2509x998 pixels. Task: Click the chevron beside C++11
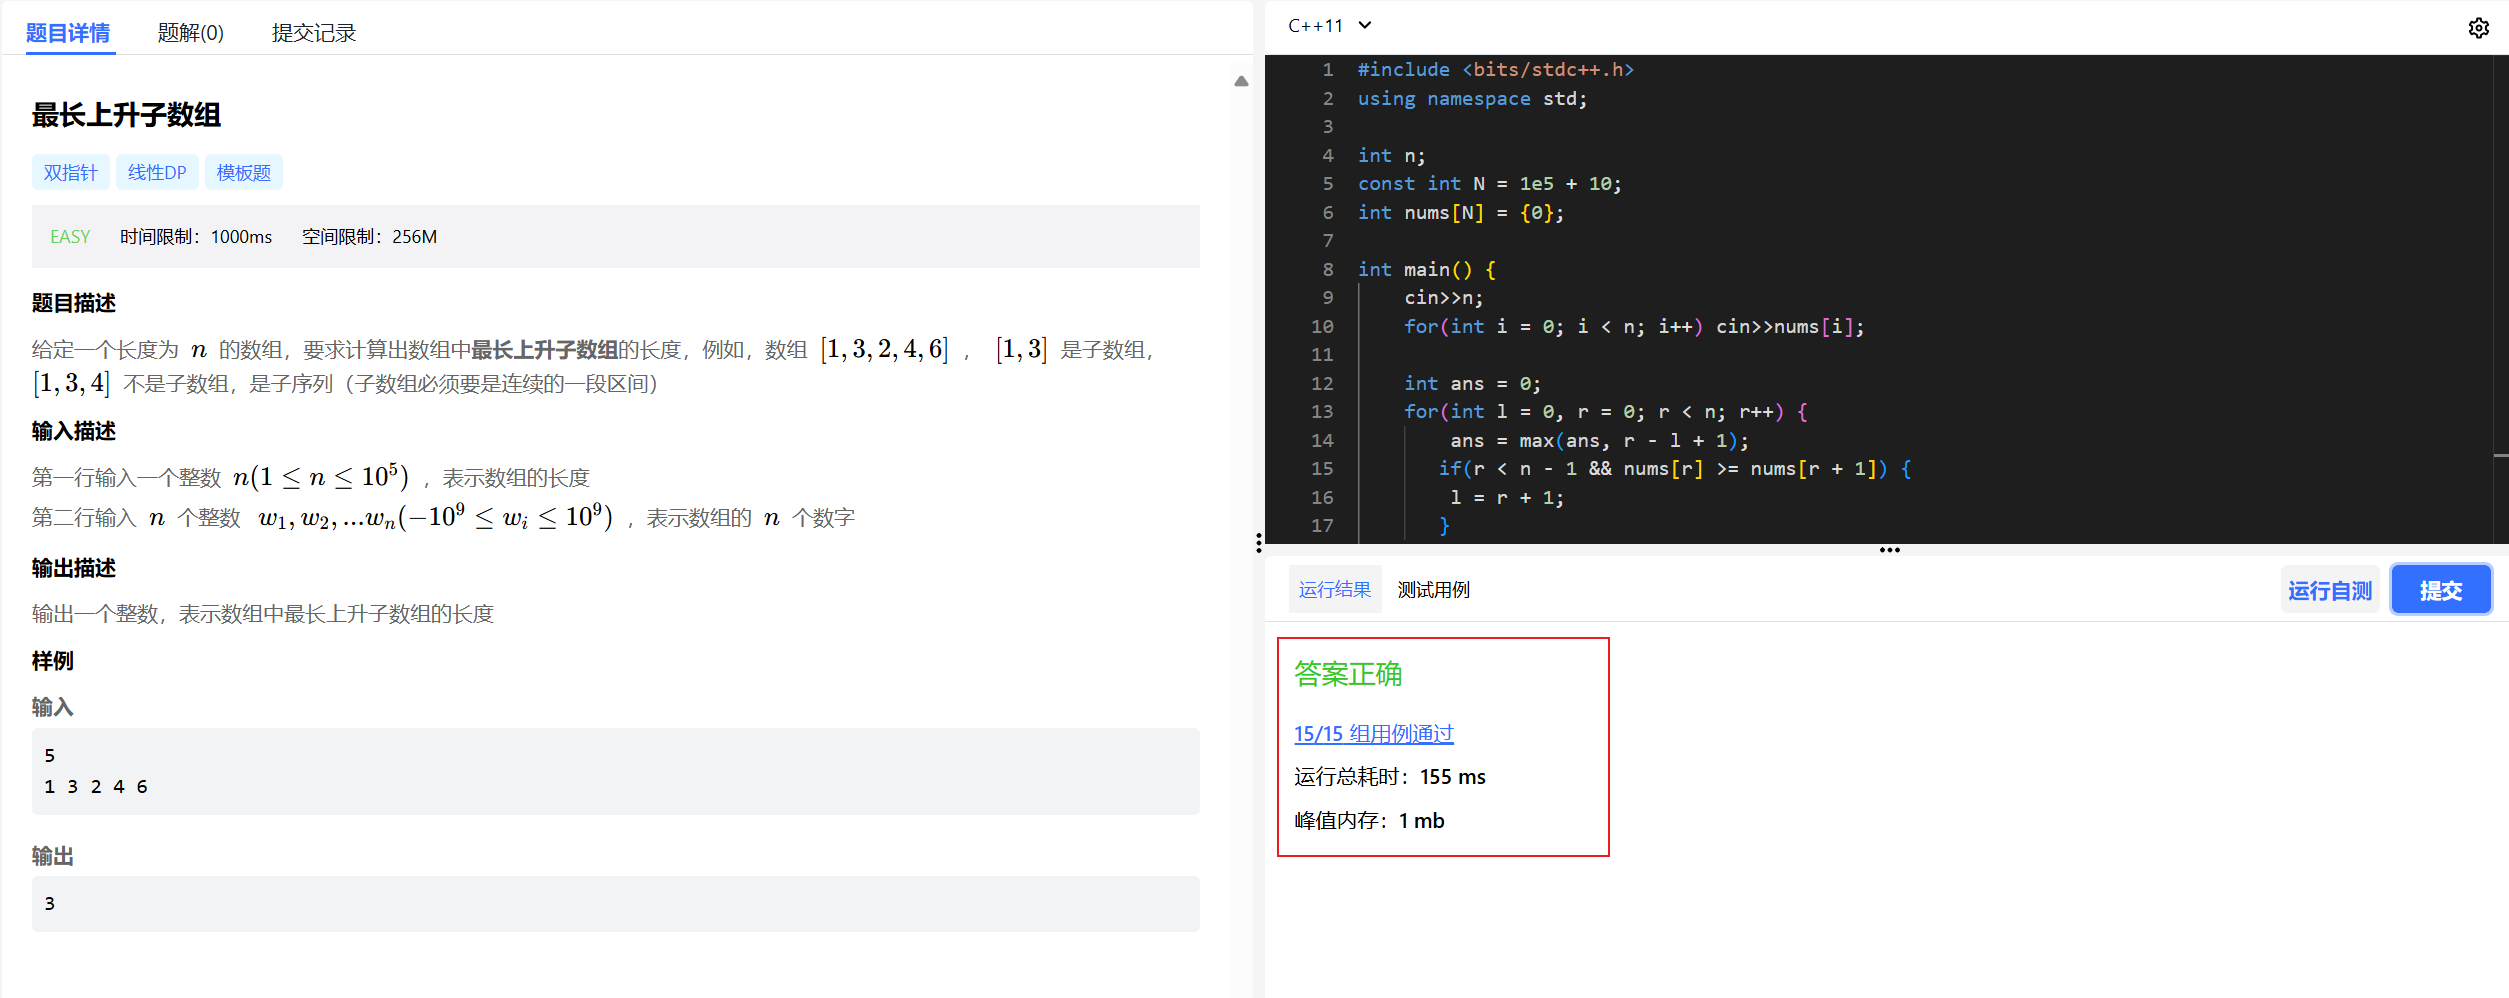[x=1365, y=26]
